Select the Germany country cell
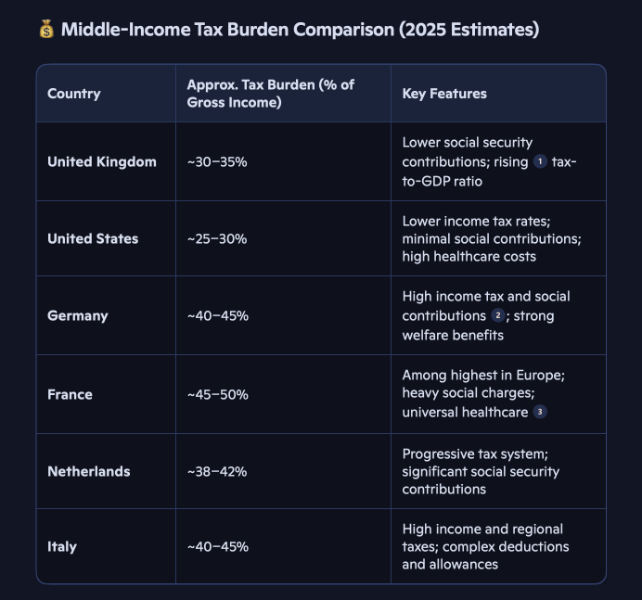Viewport: 642px width, 600px height. point(78,316)
